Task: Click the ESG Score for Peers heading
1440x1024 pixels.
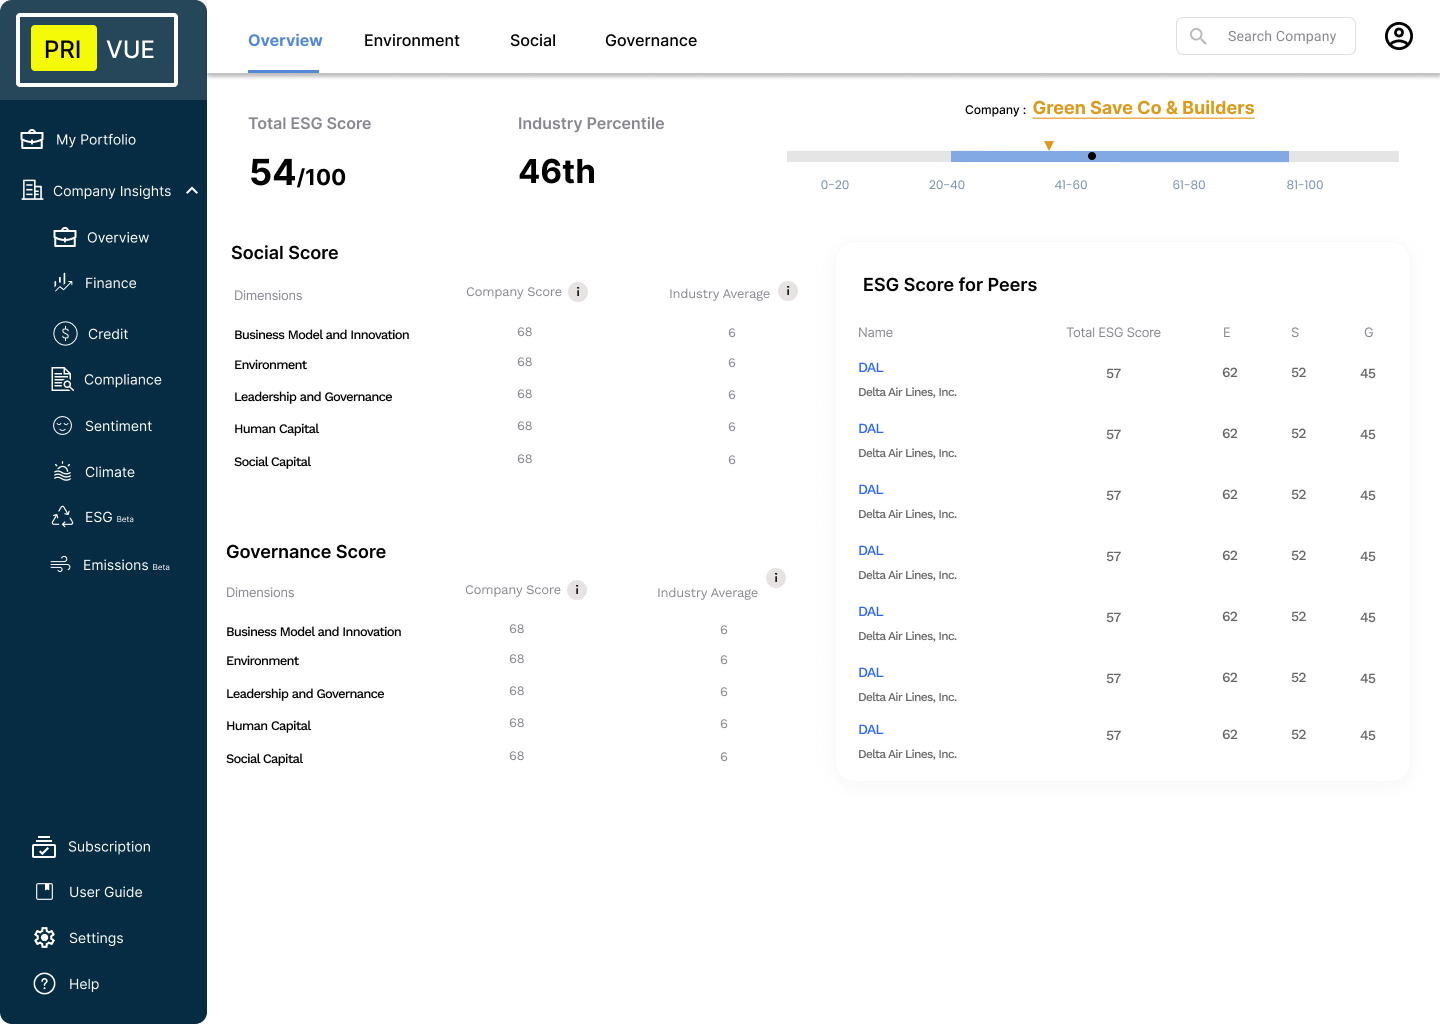Action: [x=950, y=285]
